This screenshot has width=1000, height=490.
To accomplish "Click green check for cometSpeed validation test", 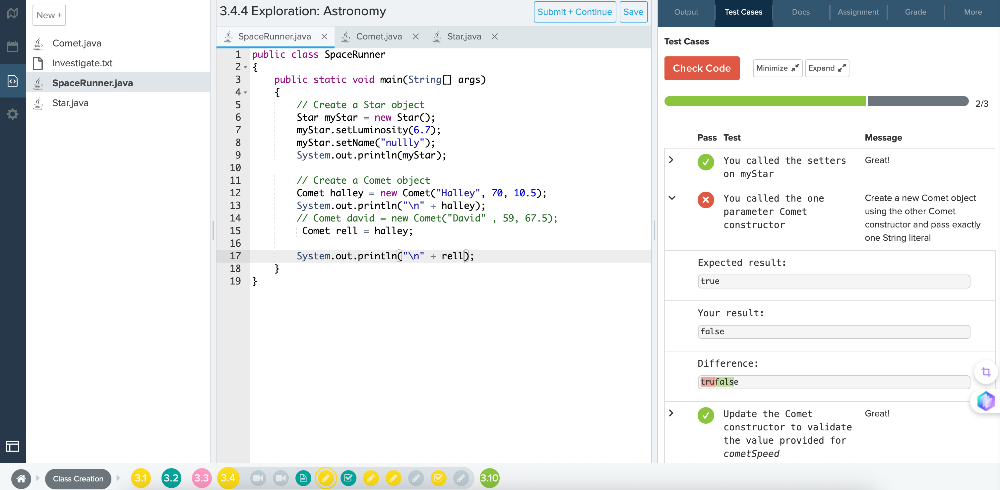I will pos(705,415).
